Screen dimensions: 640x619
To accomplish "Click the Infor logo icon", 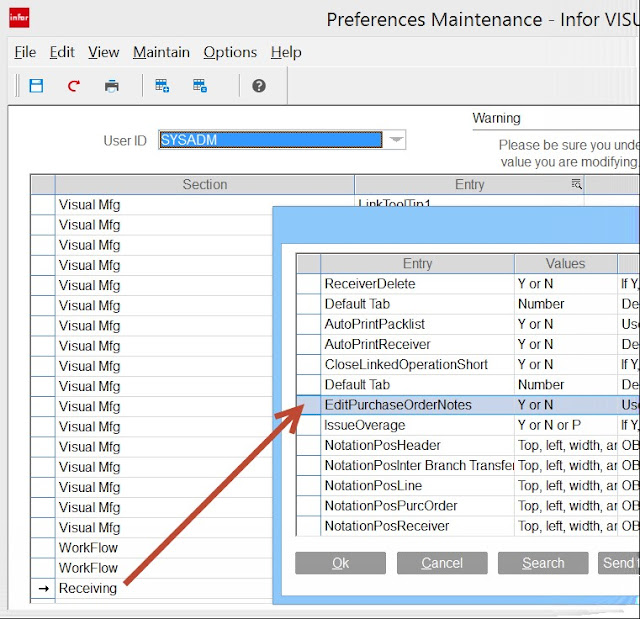I will tap(19, 18).
